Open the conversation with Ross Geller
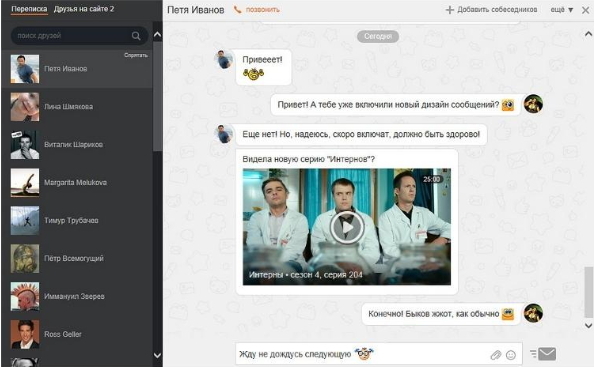 (x=77, y=335)
